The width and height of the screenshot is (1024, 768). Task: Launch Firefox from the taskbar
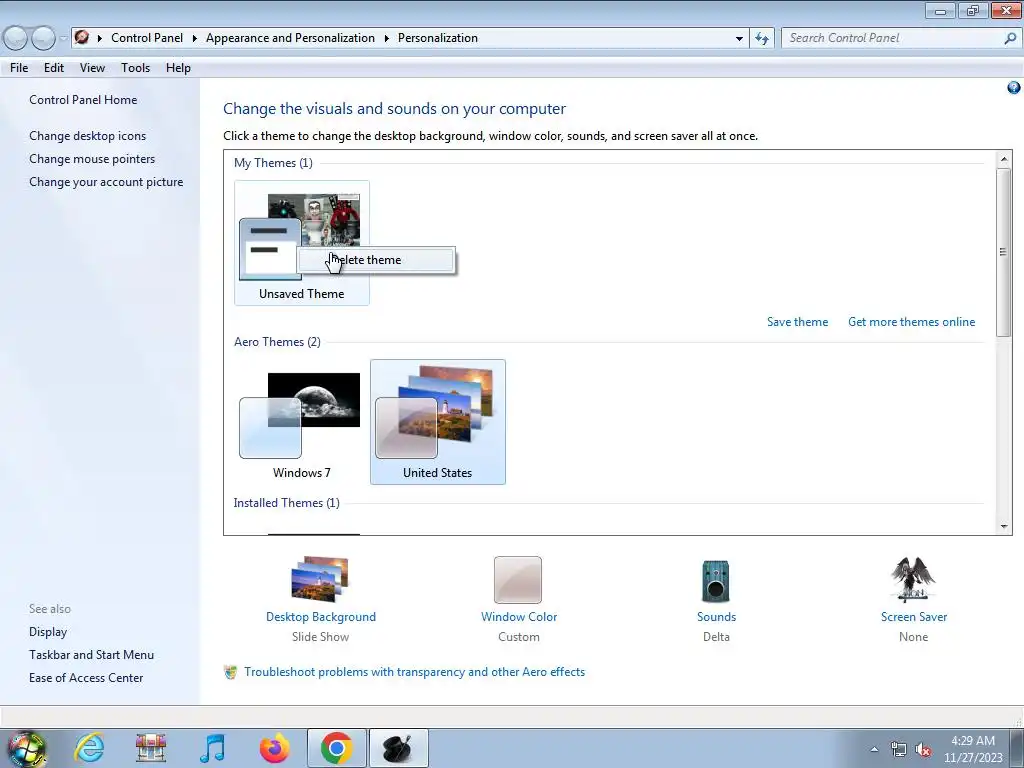[274, 748]
